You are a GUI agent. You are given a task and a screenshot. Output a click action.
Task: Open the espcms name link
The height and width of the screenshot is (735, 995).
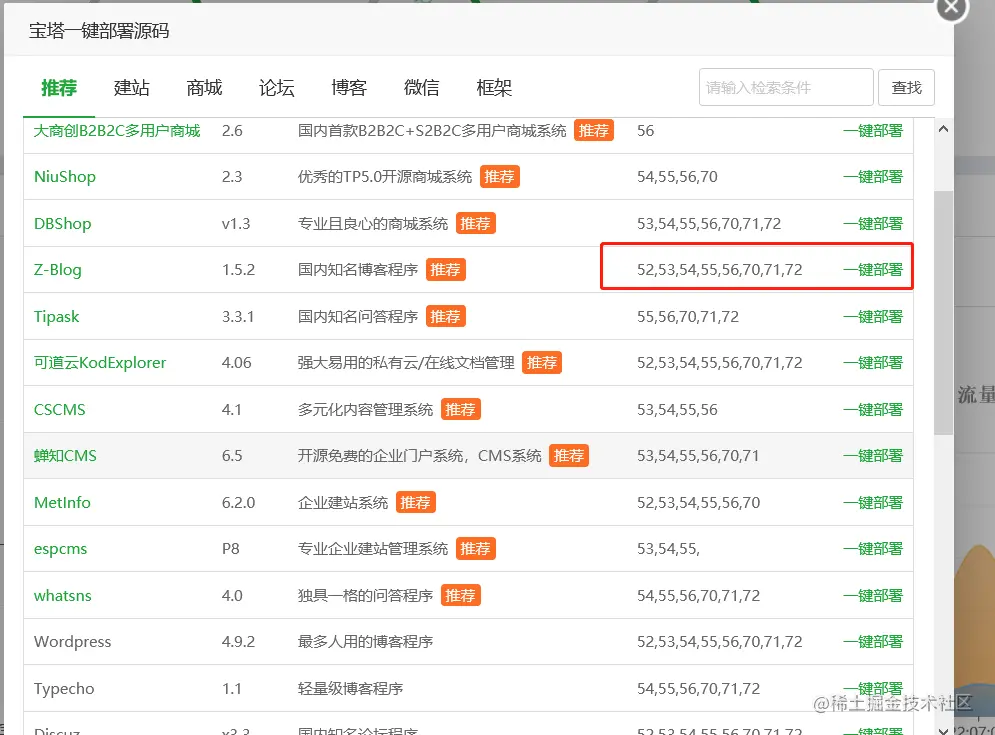click(60, 549)
